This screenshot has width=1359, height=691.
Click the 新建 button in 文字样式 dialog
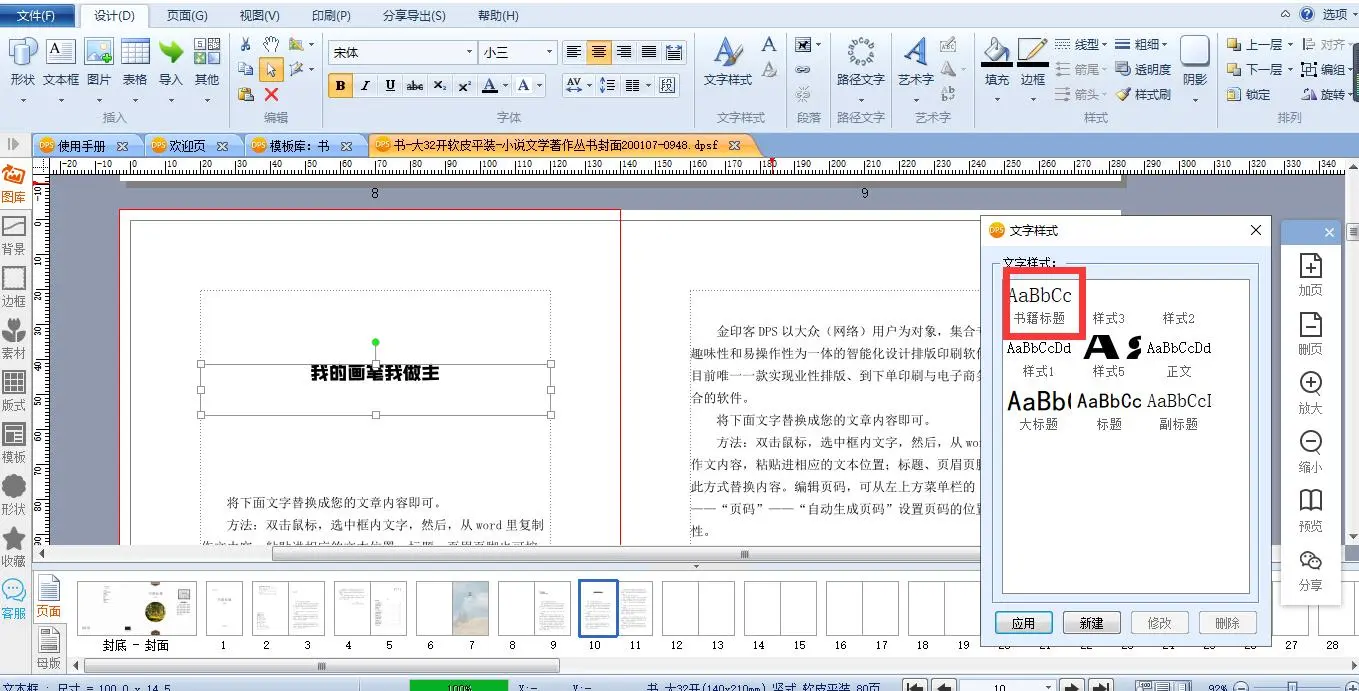1091,623
